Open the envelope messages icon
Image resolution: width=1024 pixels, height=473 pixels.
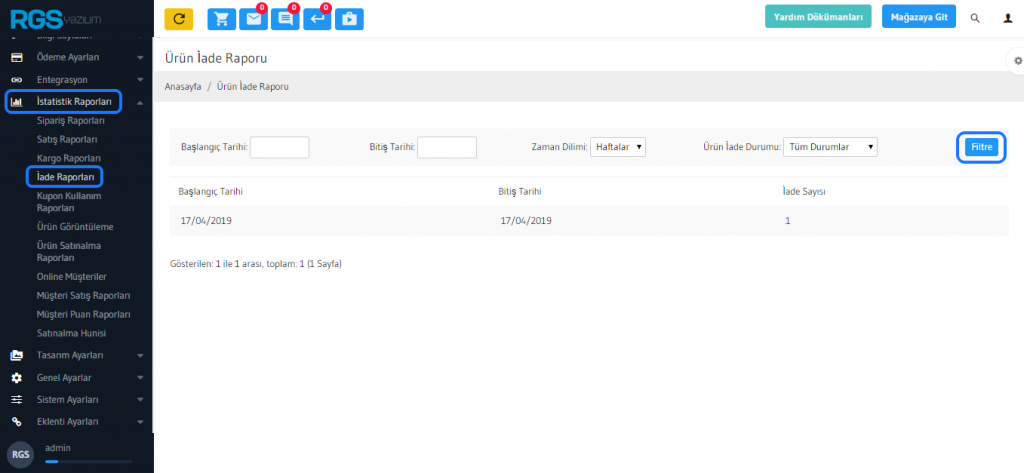(254, 18)
